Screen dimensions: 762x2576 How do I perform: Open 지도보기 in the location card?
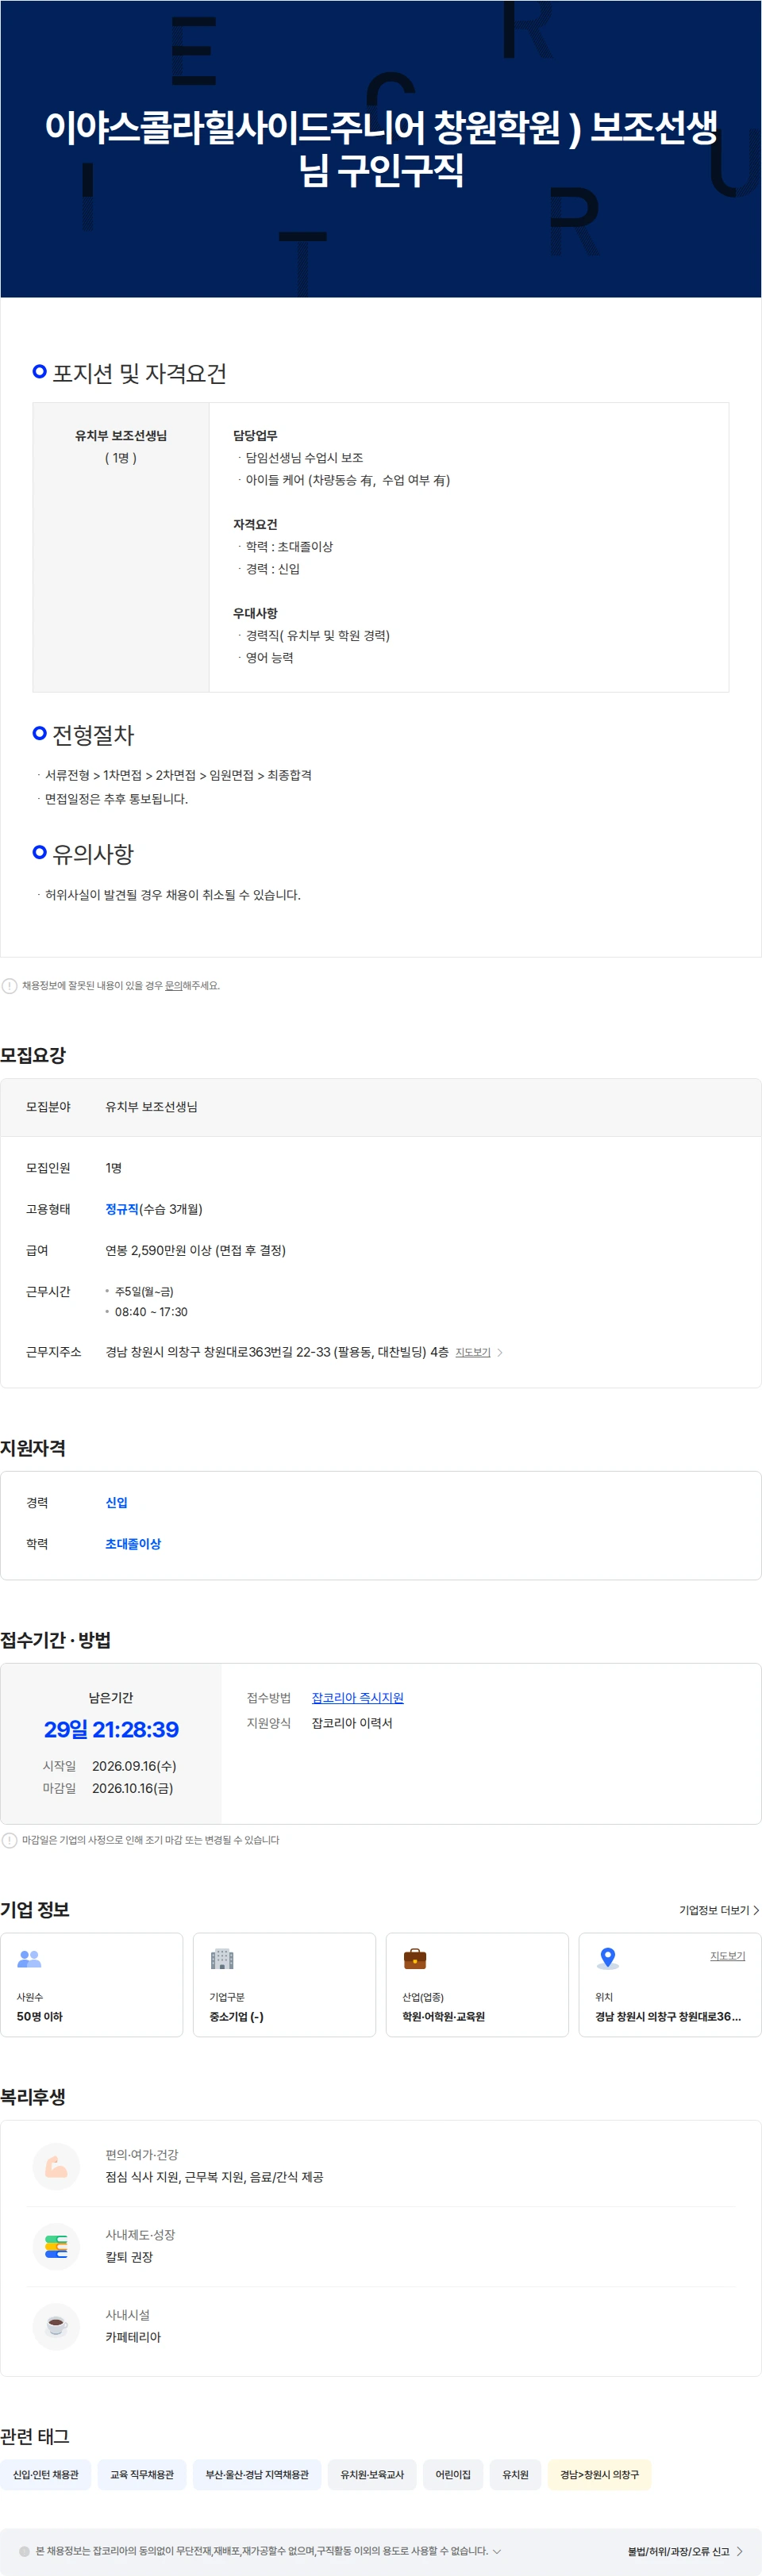(727, 1956)
